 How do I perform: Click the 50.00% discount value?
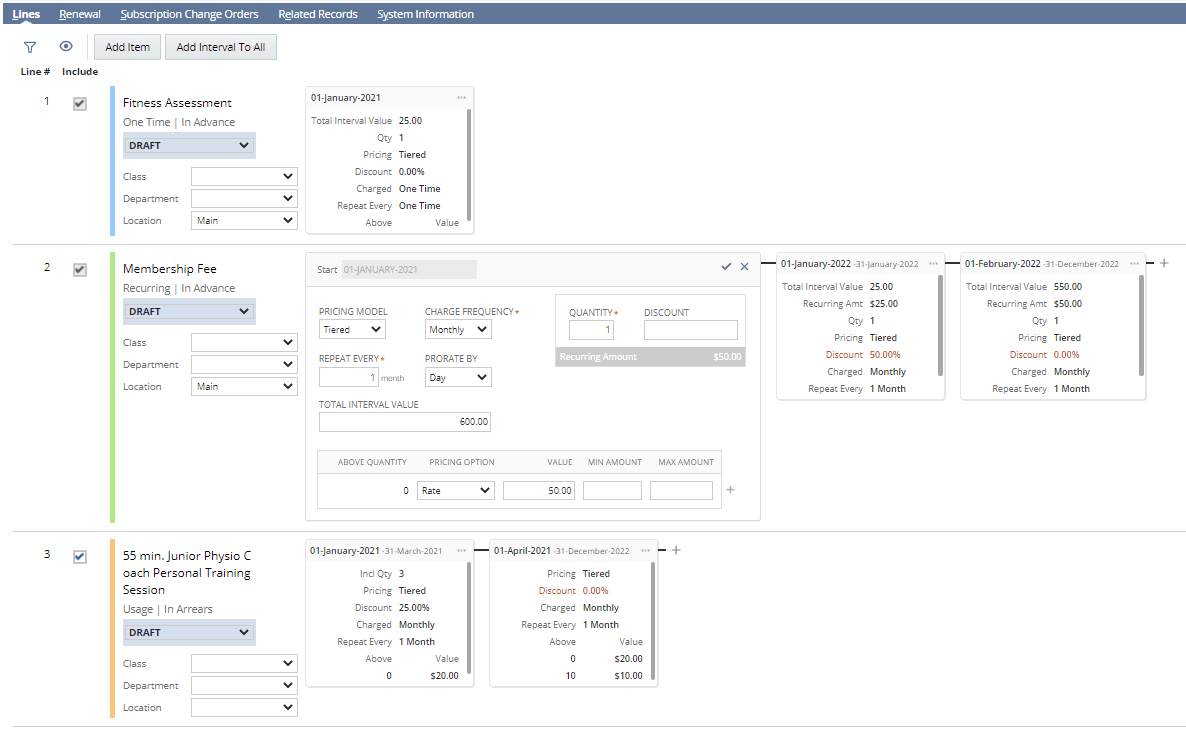click(885, 355)
